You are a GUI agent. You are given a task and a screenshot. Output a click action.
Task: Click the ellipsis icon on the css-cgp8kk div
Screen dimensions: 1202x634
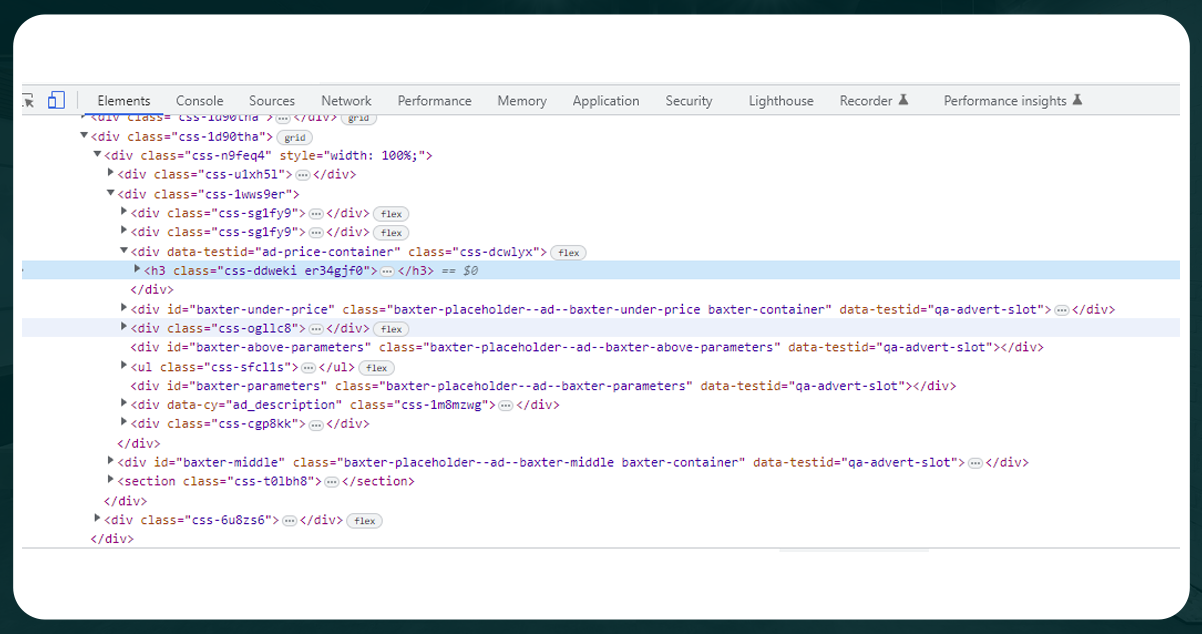coord(315,424)
